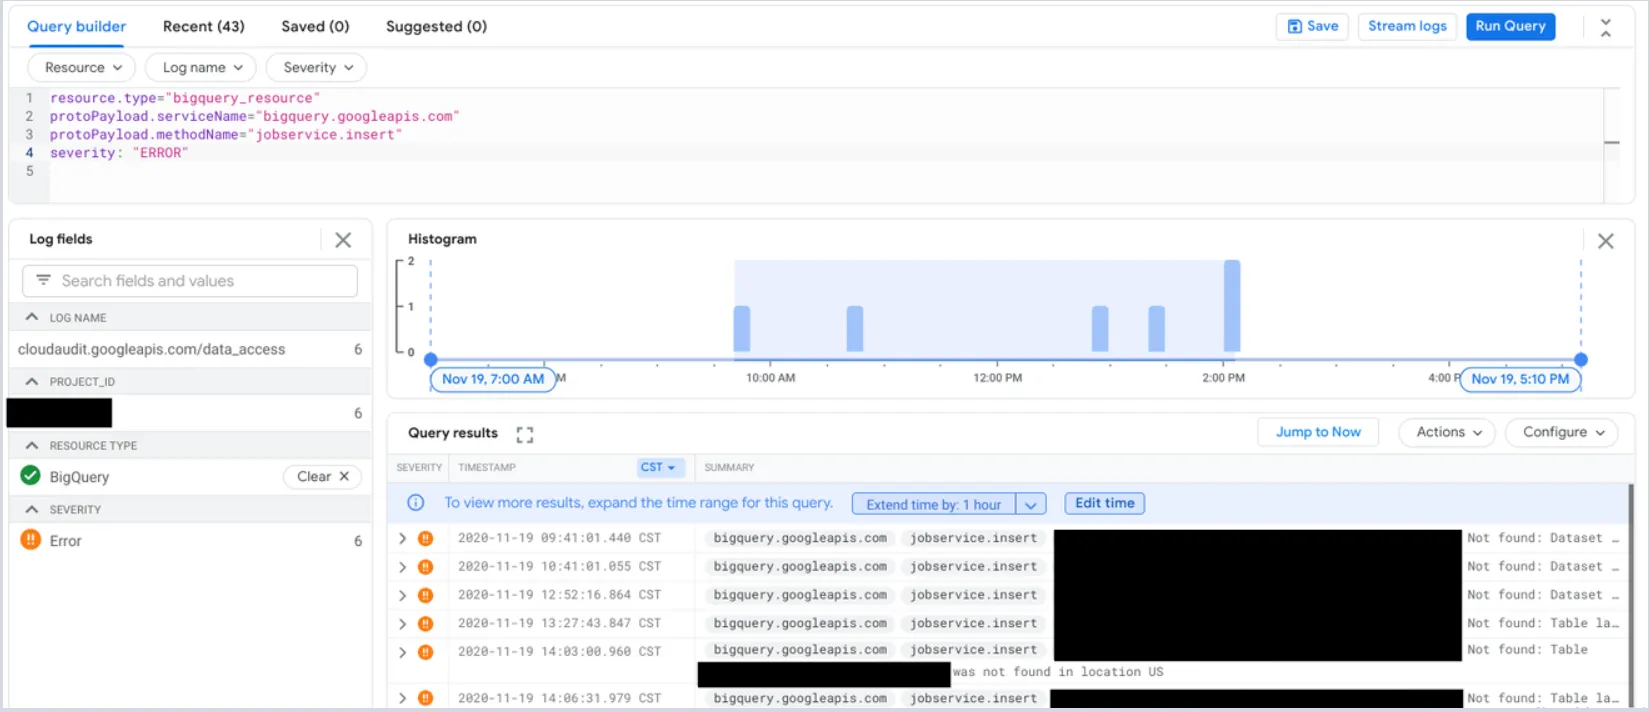Open the Recent (43) tab

click(204, 26)
